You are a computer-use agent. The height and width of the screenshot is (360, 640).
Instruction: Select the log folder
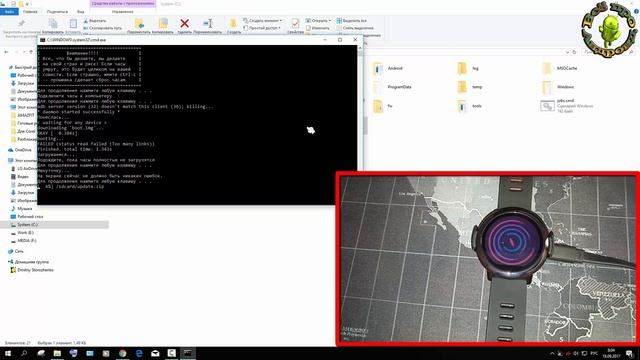(469, 68)
